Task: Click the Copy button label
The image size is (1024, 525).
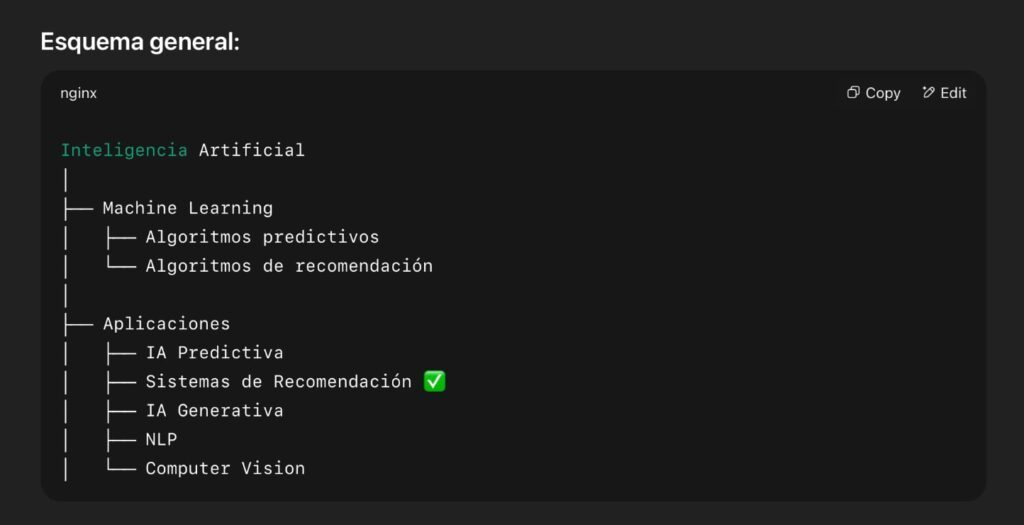Action: tap(883, 93)
